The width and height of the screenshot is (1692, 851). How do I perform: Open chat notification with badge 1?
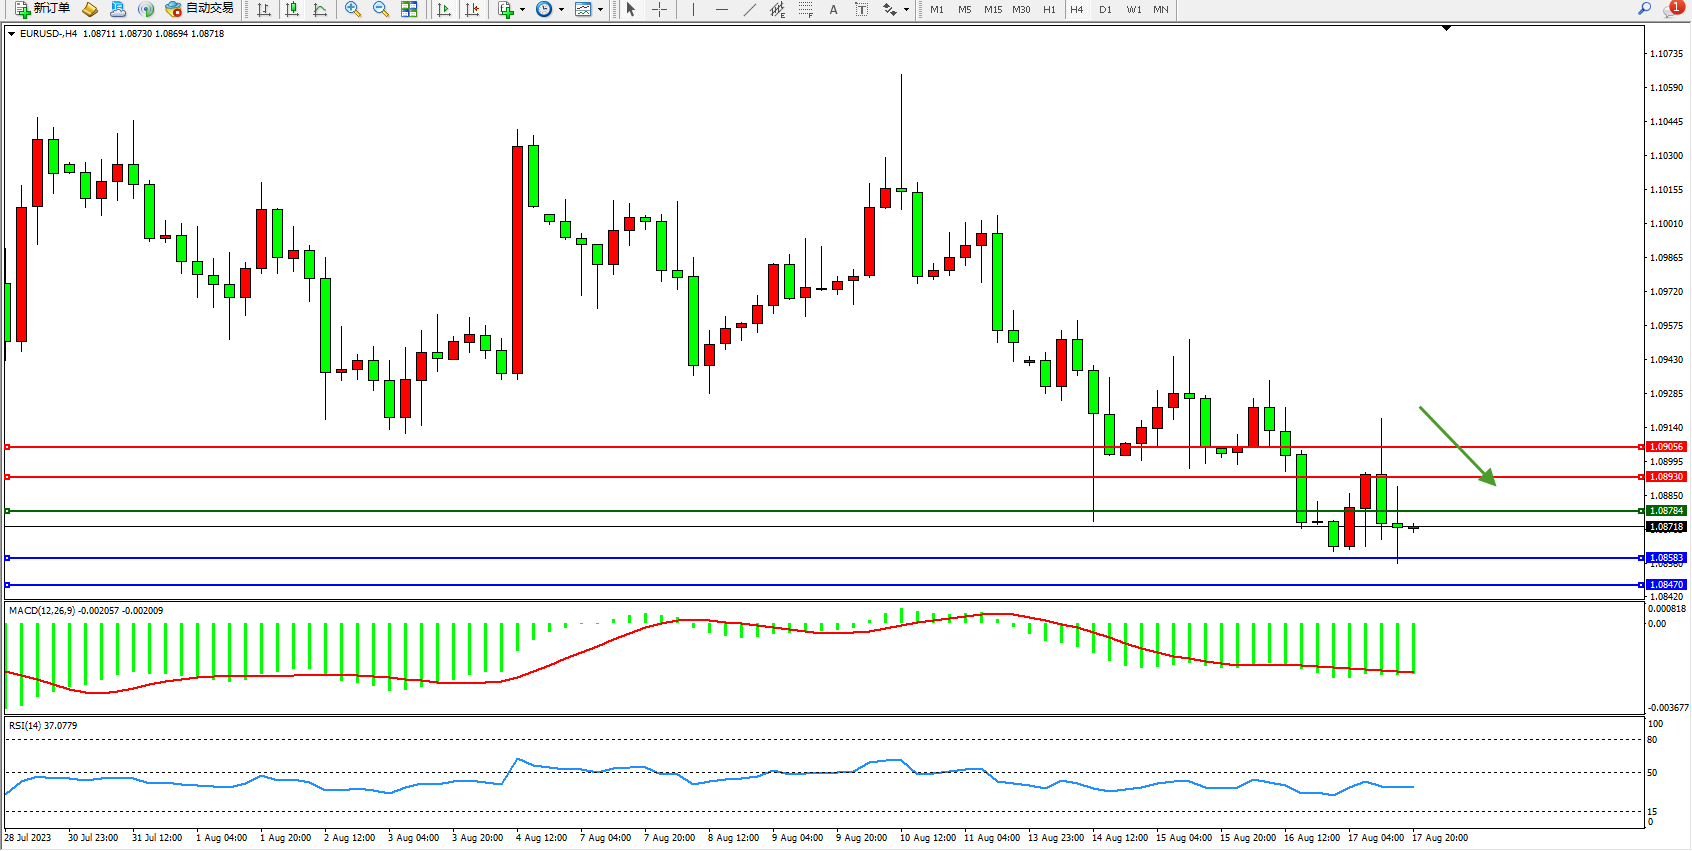coord(1672,9)
